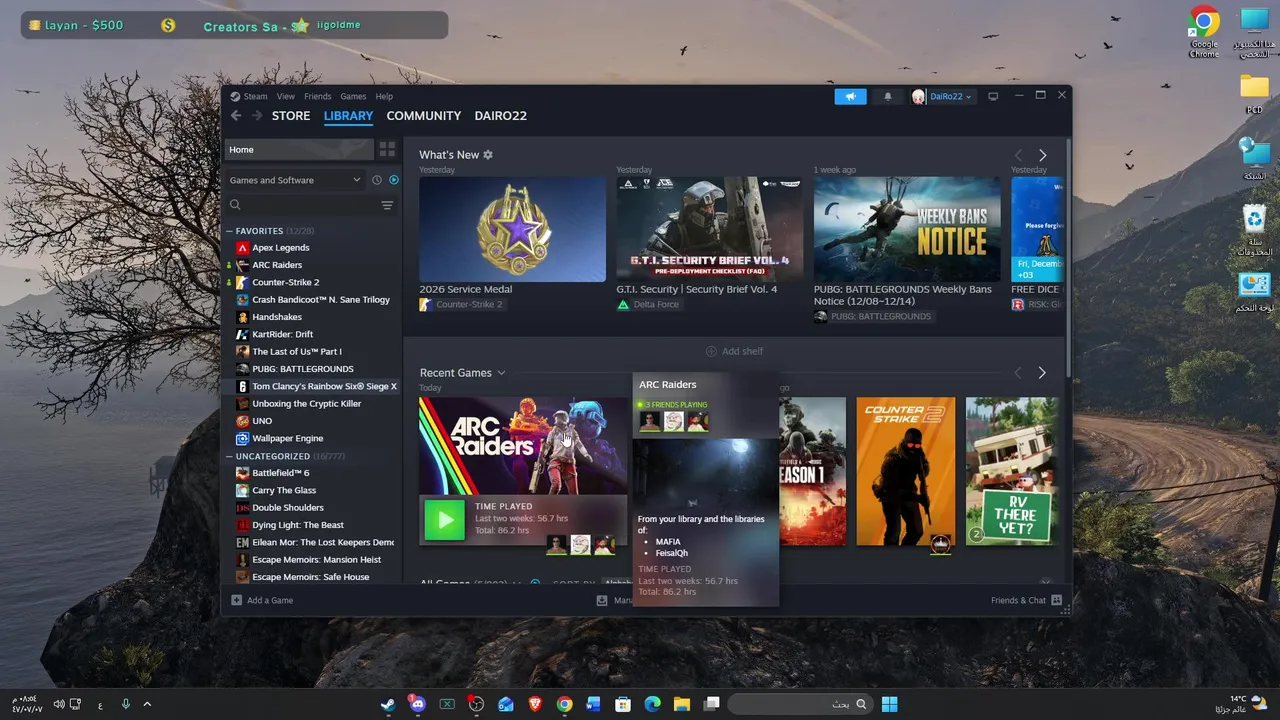Open RV There Yet? game cover
Screen dimensions: 1280x720
(x=1011, y=471)
